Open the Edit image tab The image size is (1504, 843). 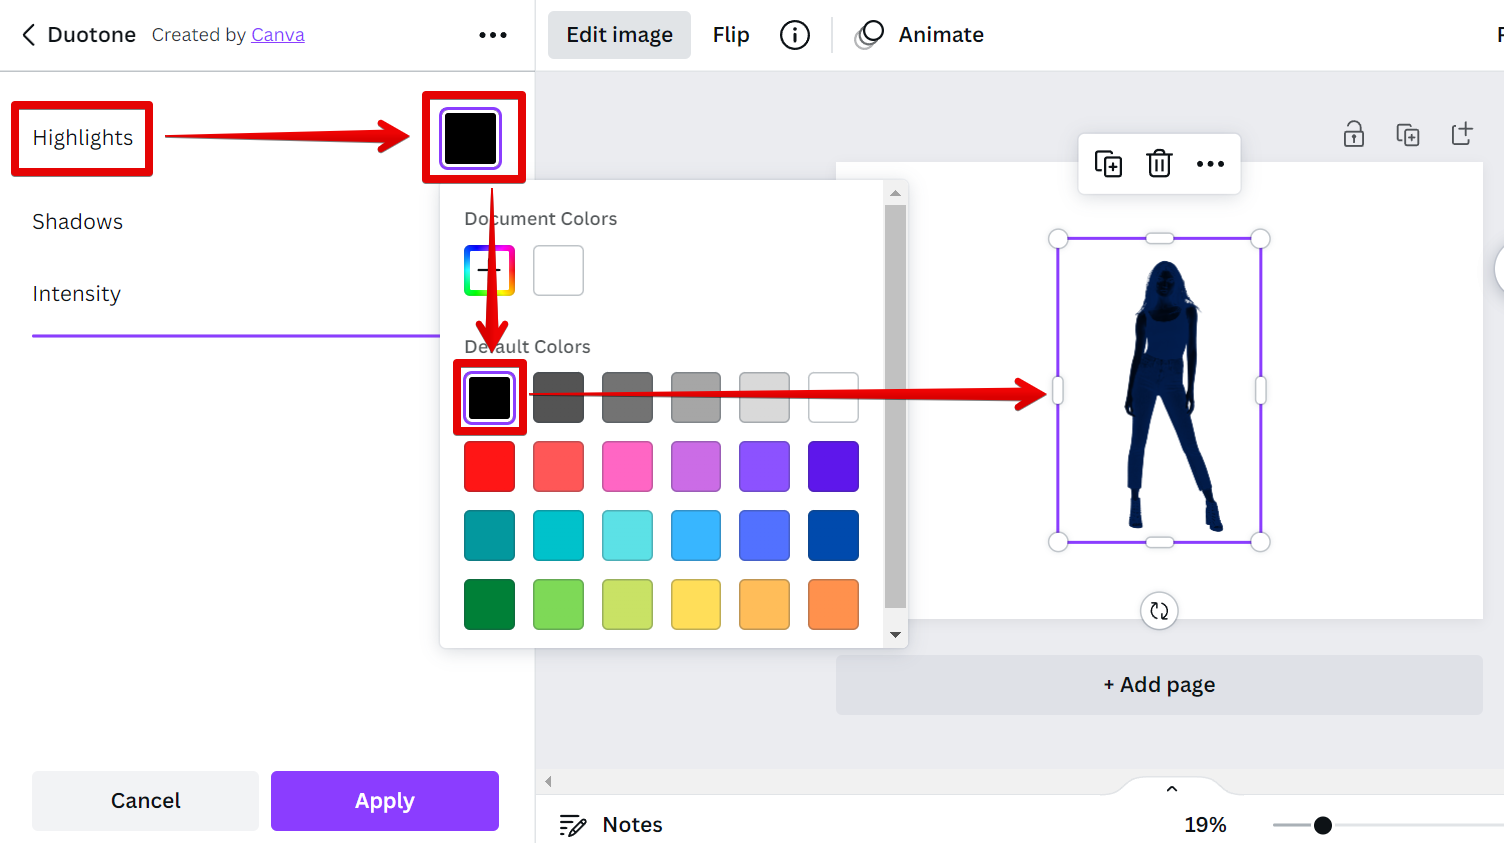(x=619, y=35)
